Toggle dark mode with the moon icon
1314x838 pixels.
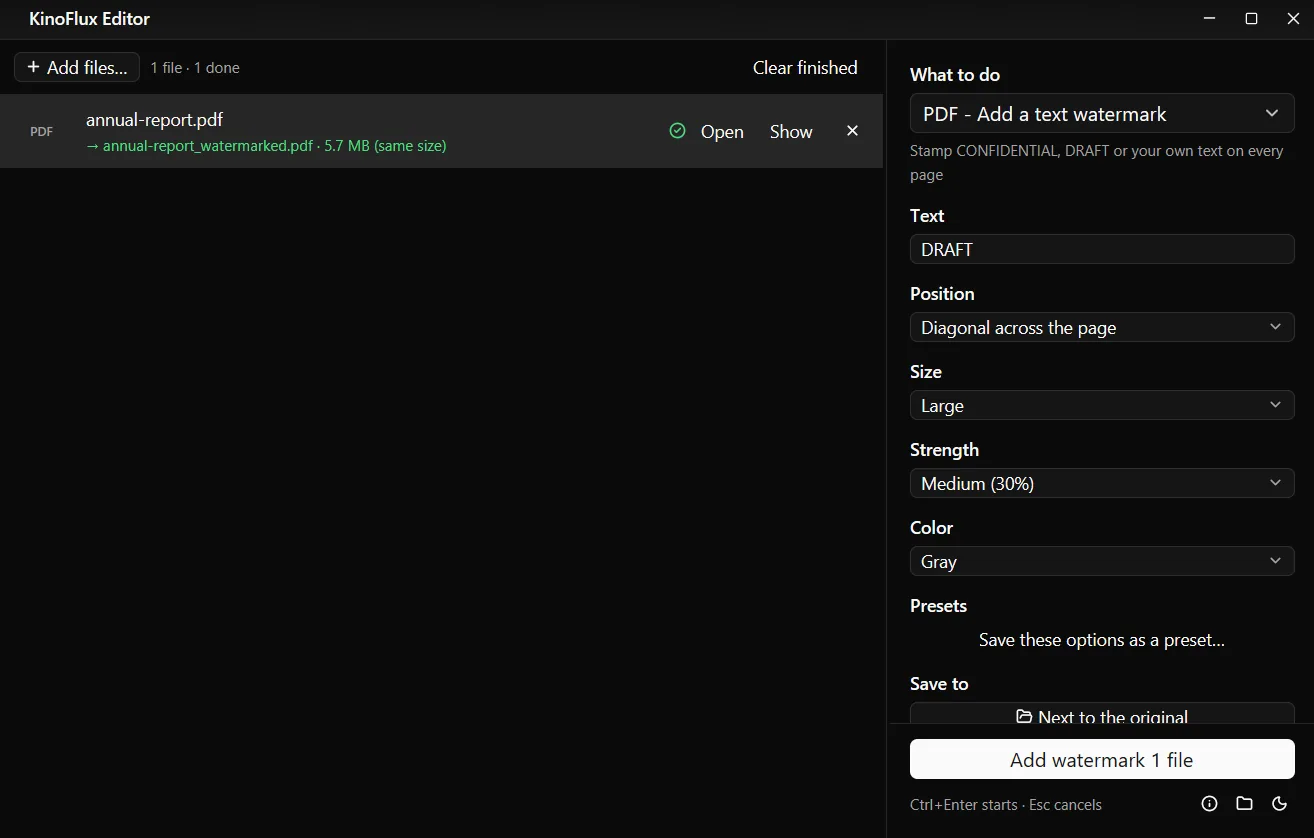click(x=1279, y=804)
